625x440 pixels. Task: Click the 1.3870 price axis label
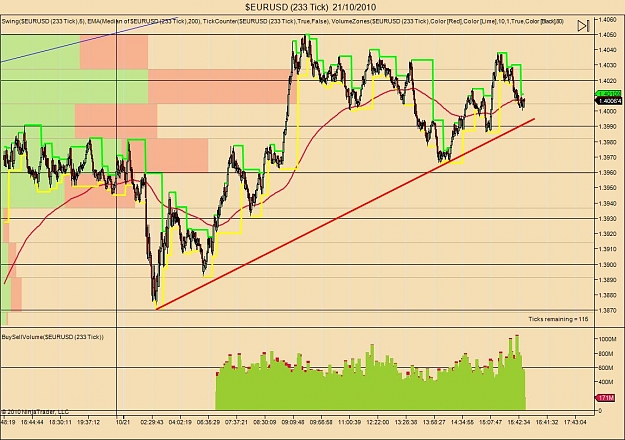(607, 310)
